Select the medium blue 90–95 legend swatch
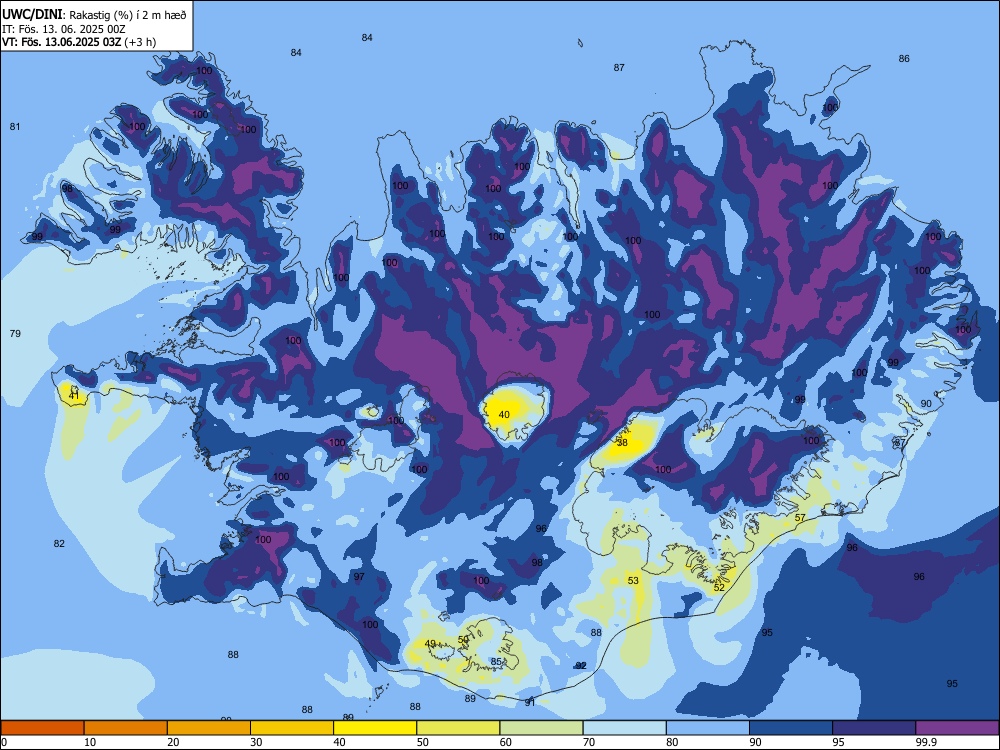The width and height of the screenshot is (1000, 750). [791, 728]
